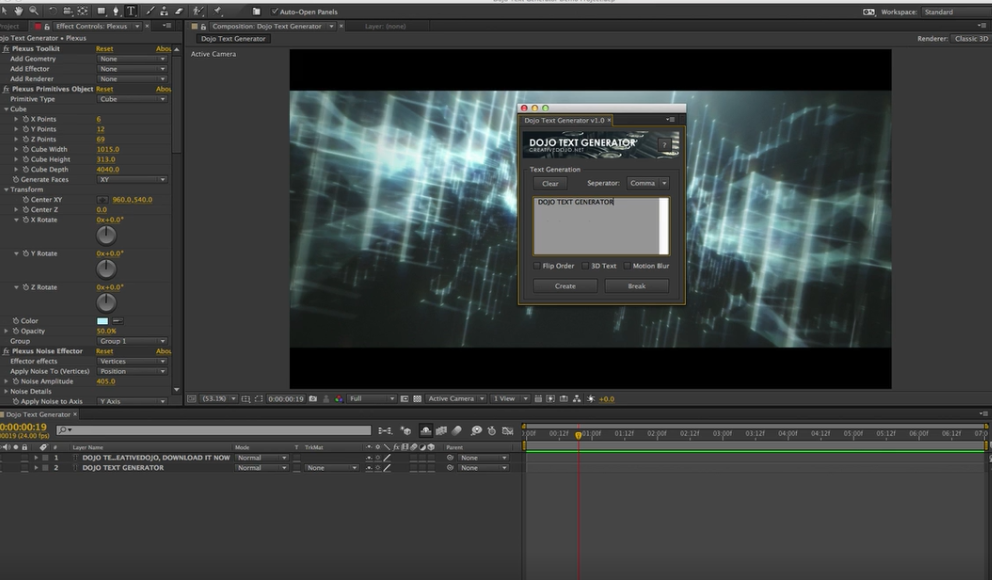Open the Full resolution dropdown
Viewport: 992px width, 580px height.
click(371, 398)
